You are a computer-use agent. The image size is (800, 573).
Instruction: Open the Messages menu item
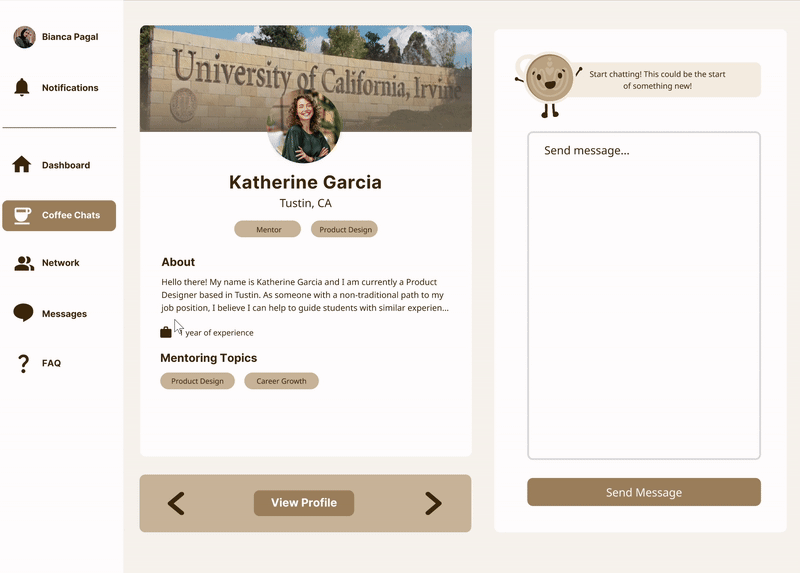pyautogui.click(x=59, y=313)
